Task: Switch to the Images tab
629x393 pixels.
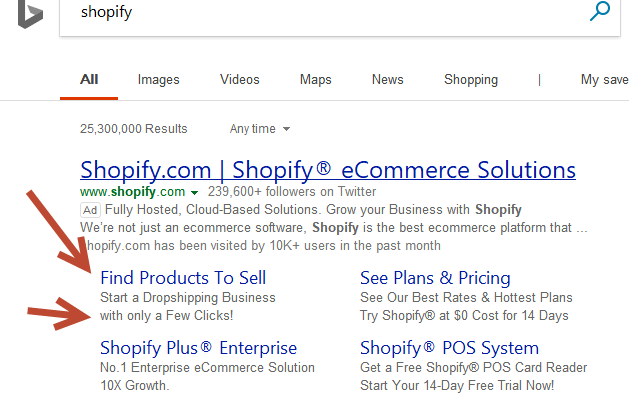Action: [x=158, y=79]
